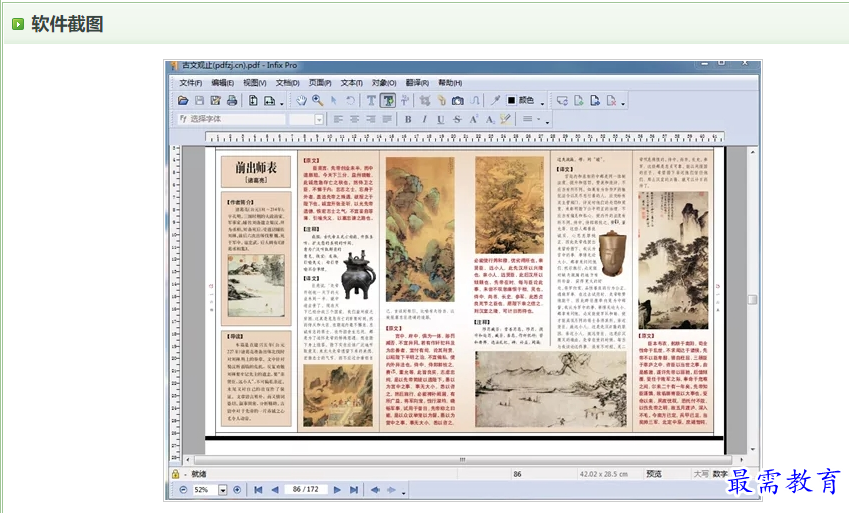Open the page toolbar options arrow

pos(623,103)
